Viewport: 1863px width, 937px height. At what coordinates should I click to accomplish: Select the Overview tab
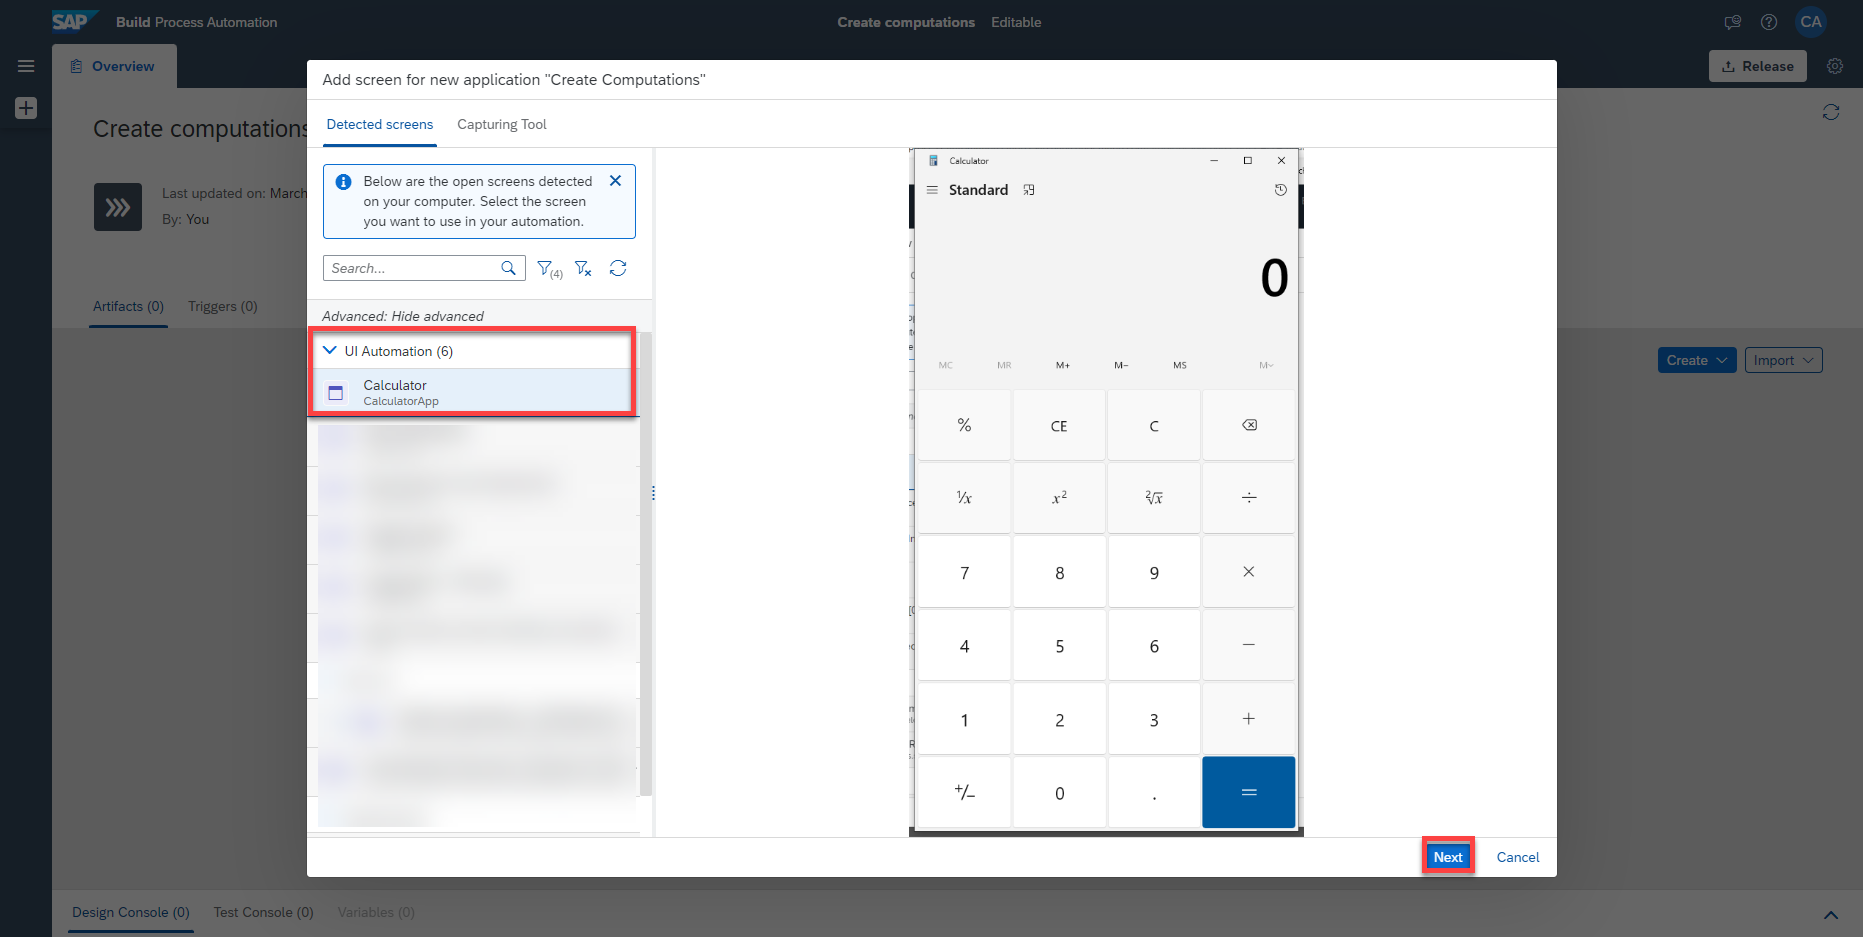pyautogui.click(x=114, y=66)
